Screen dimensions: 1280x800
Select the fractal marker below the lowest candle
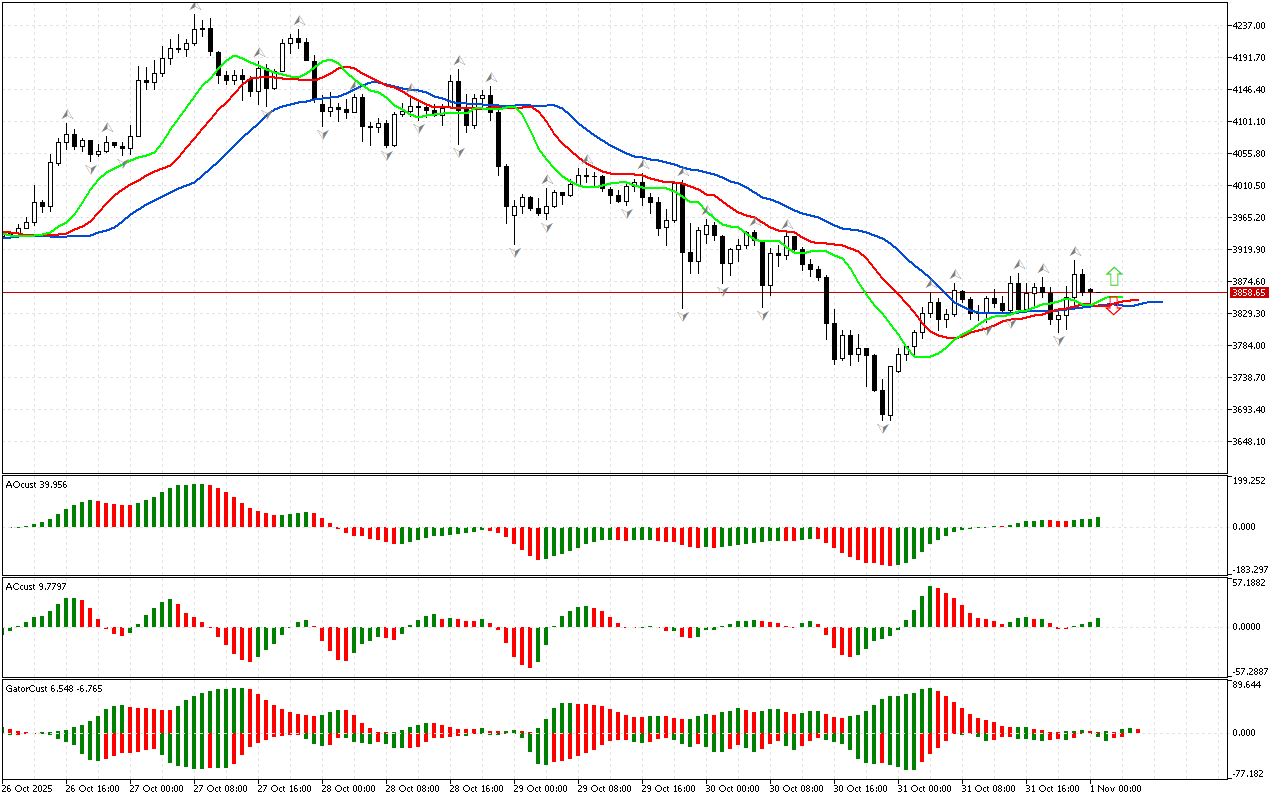point(884,428)
